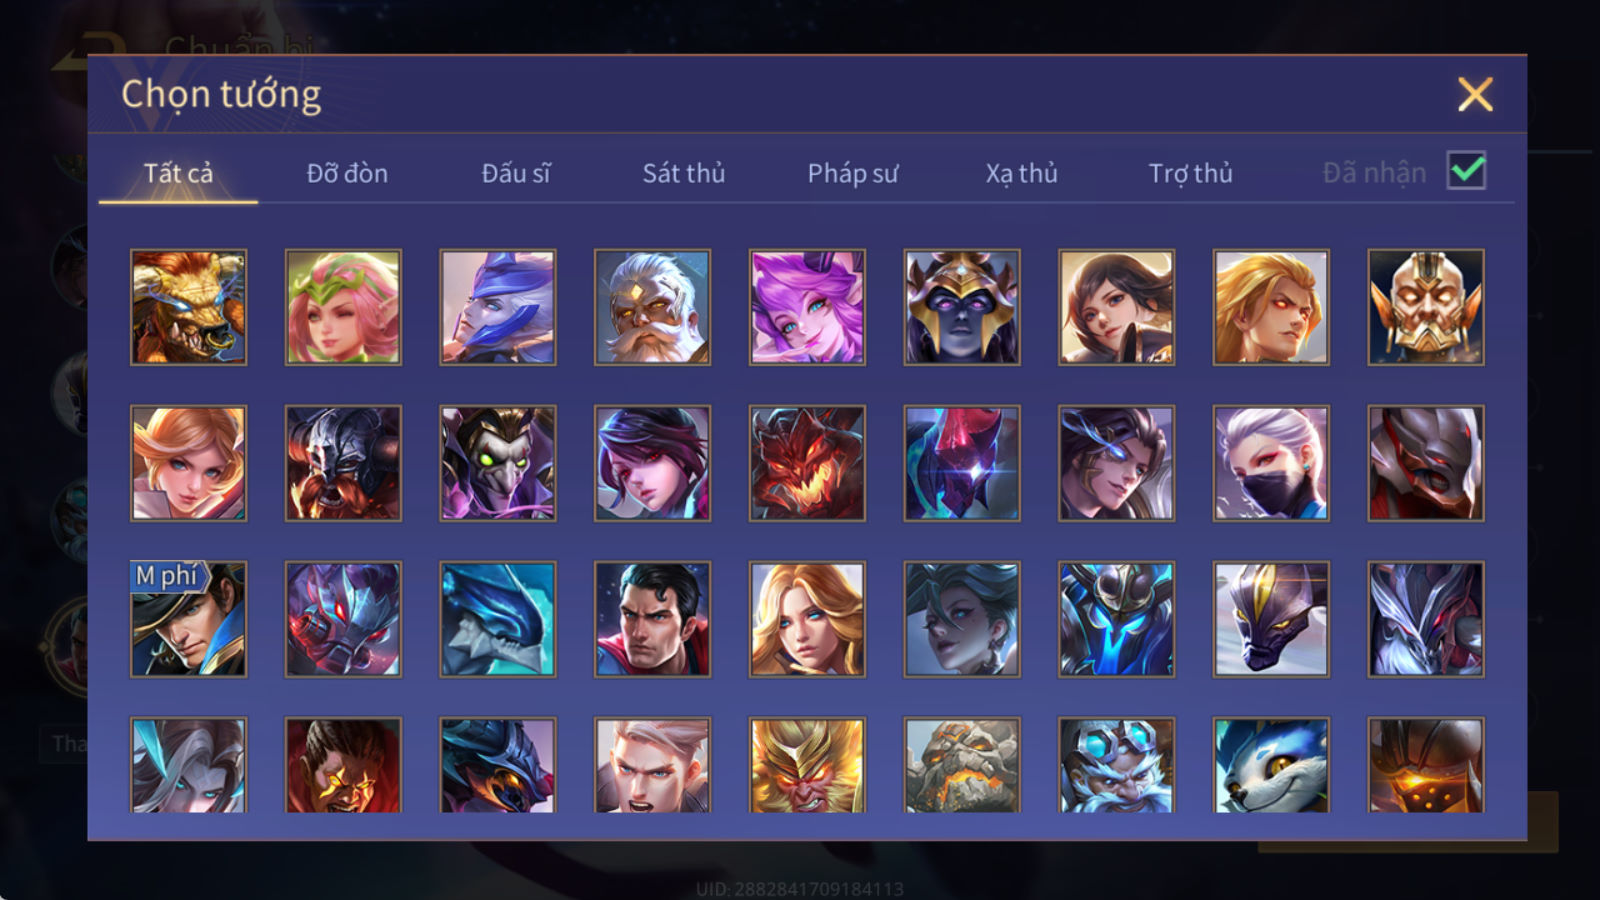Choose the golden Monkey King hero portrait

tap(807, 764)
